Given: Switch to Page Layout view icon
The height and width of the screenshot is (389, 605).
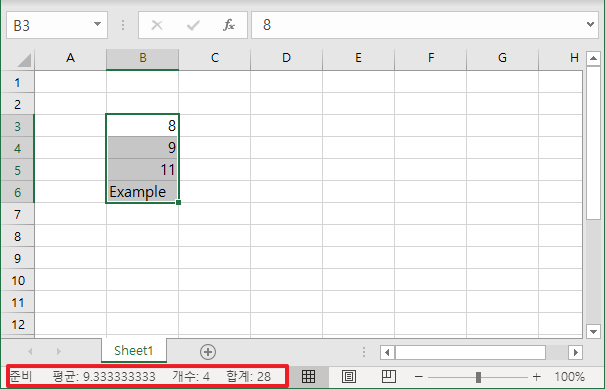Looking at the screenshot, I should click(349, 376).
